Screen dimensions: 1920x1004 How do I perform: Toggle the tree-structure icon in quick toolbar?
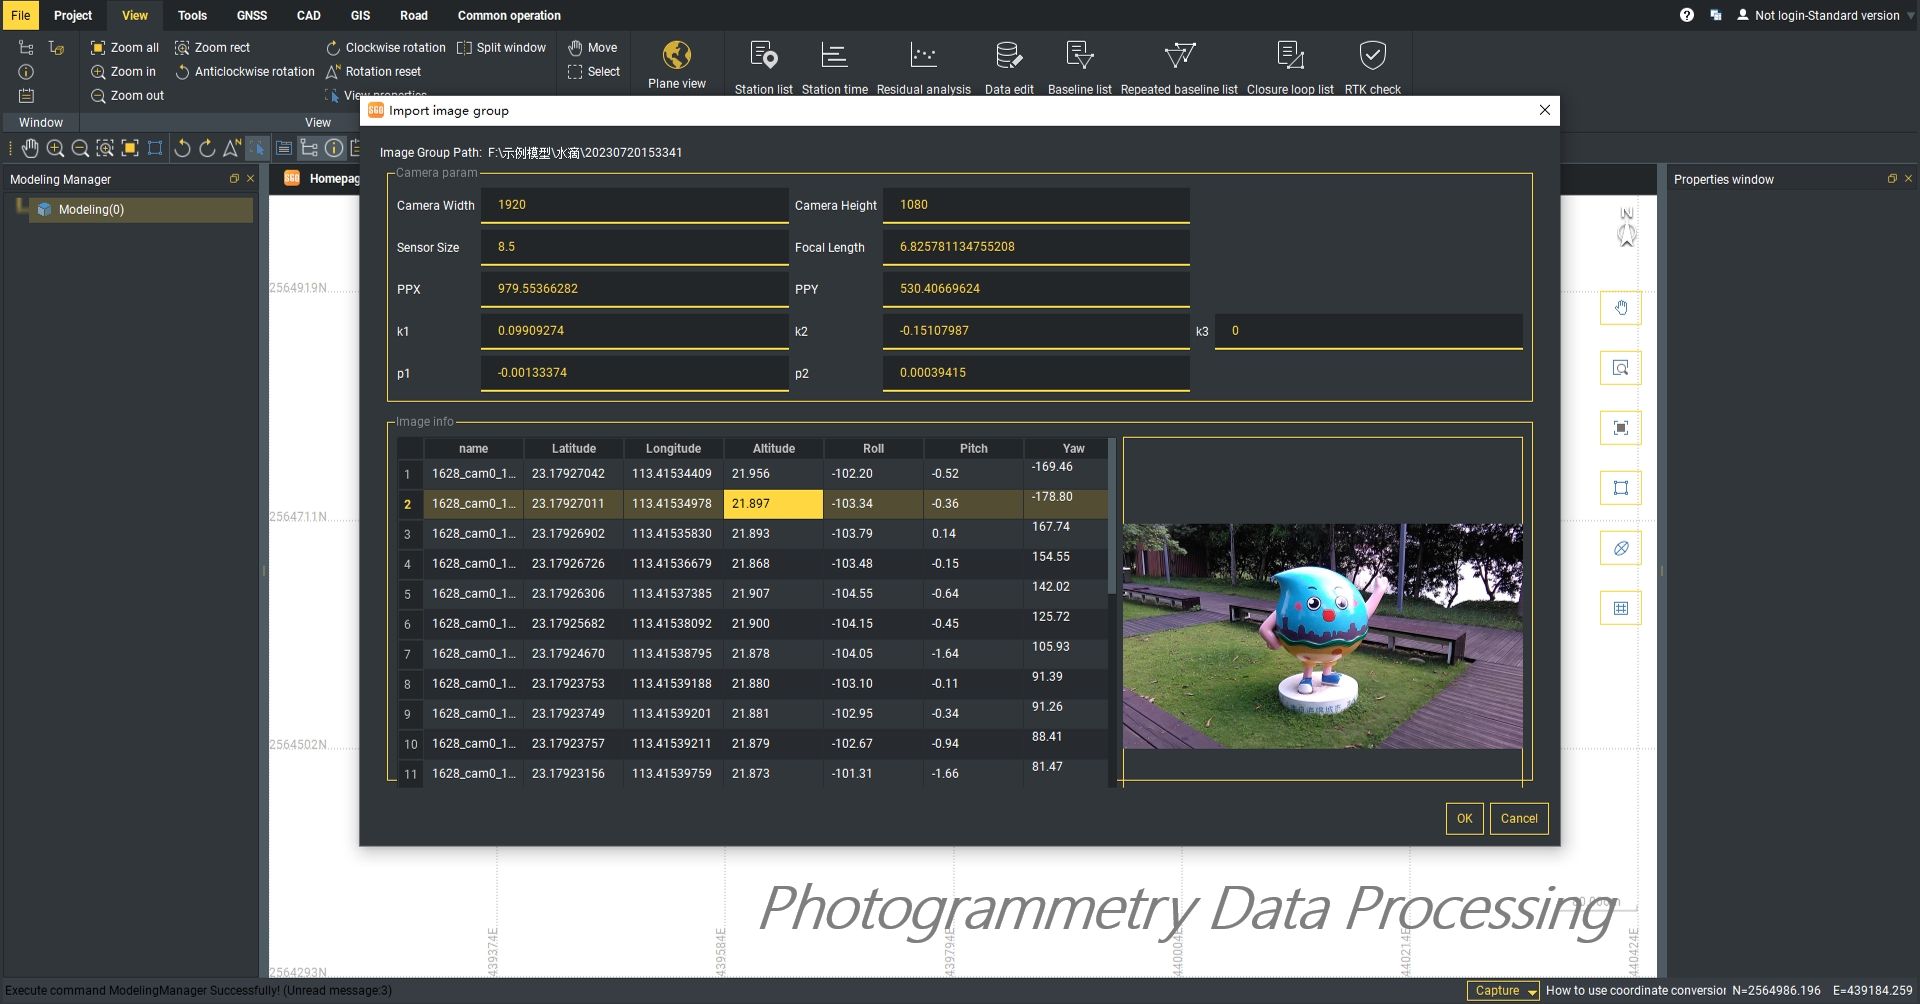(309, 149)
